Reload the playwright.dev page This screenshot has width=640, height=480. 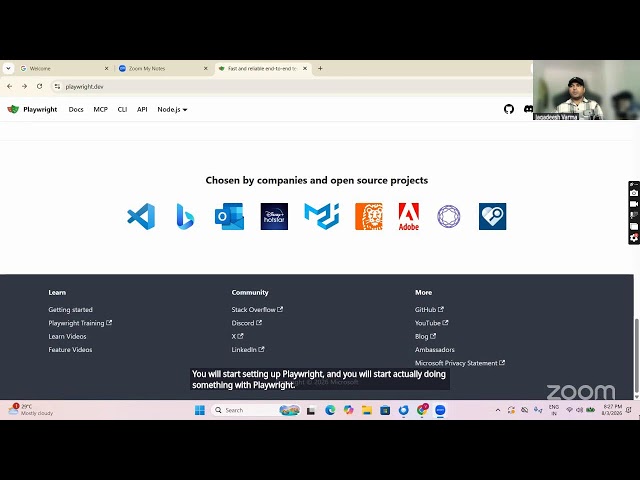[x=40, y=87]
